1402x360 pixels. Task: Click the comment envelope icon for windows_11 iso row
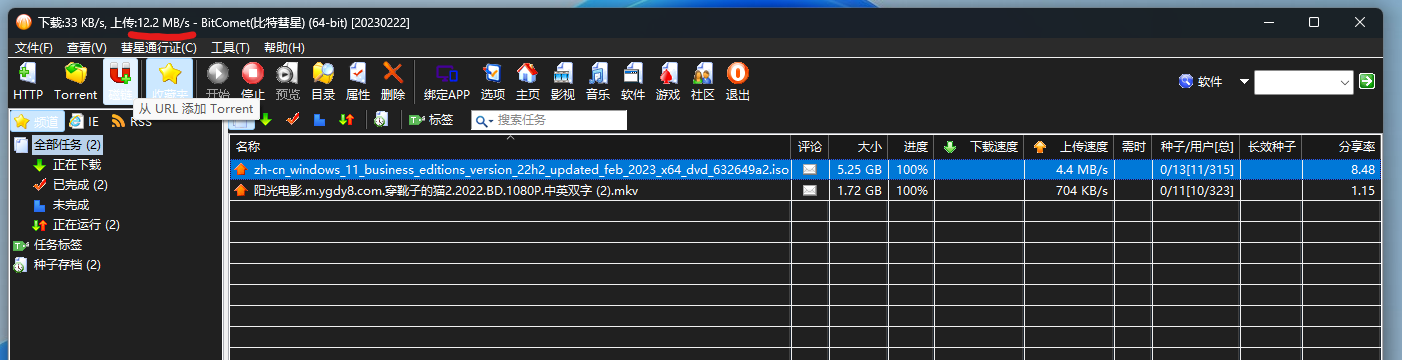click(809, 169)
